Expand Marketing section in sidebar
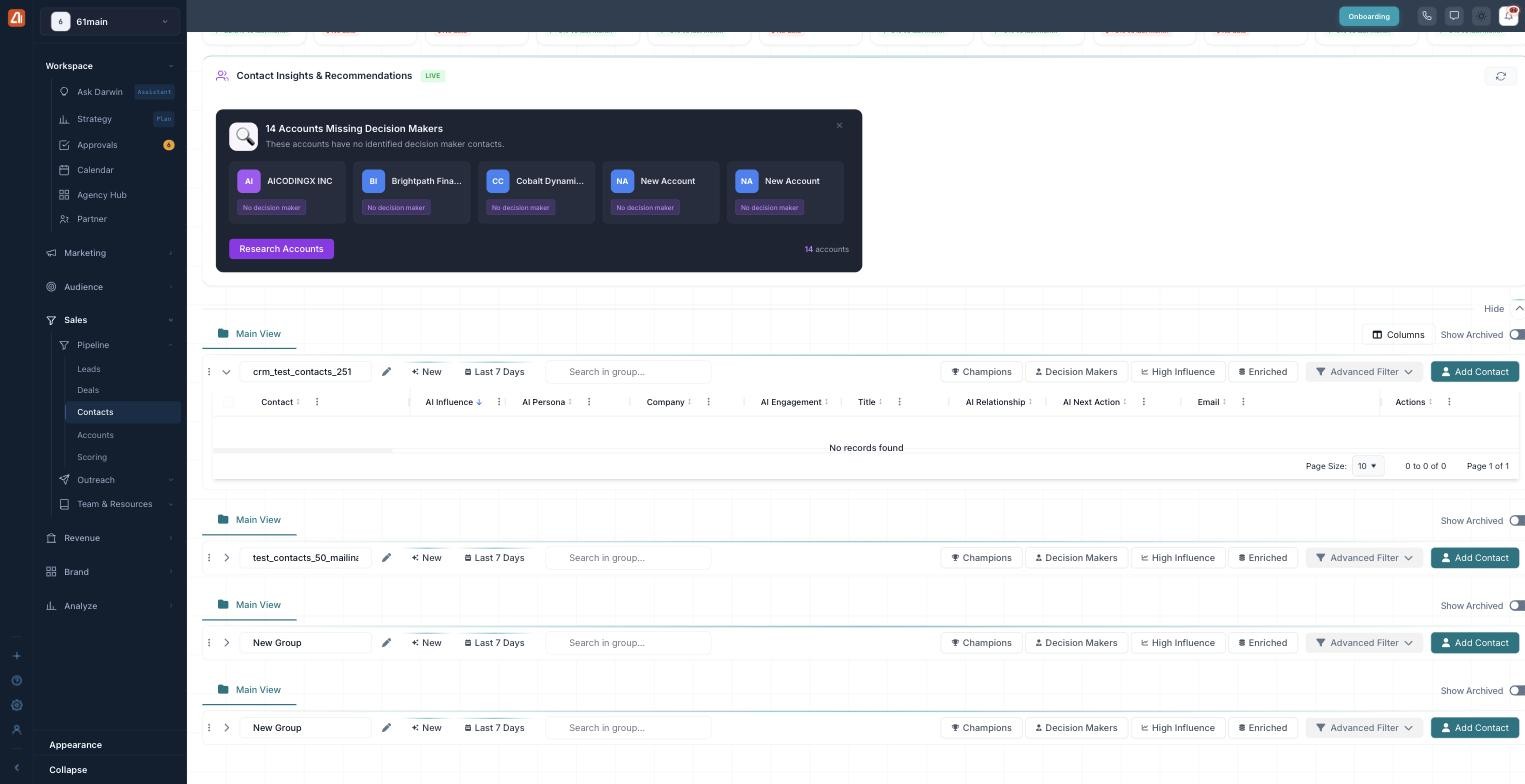 109,253
